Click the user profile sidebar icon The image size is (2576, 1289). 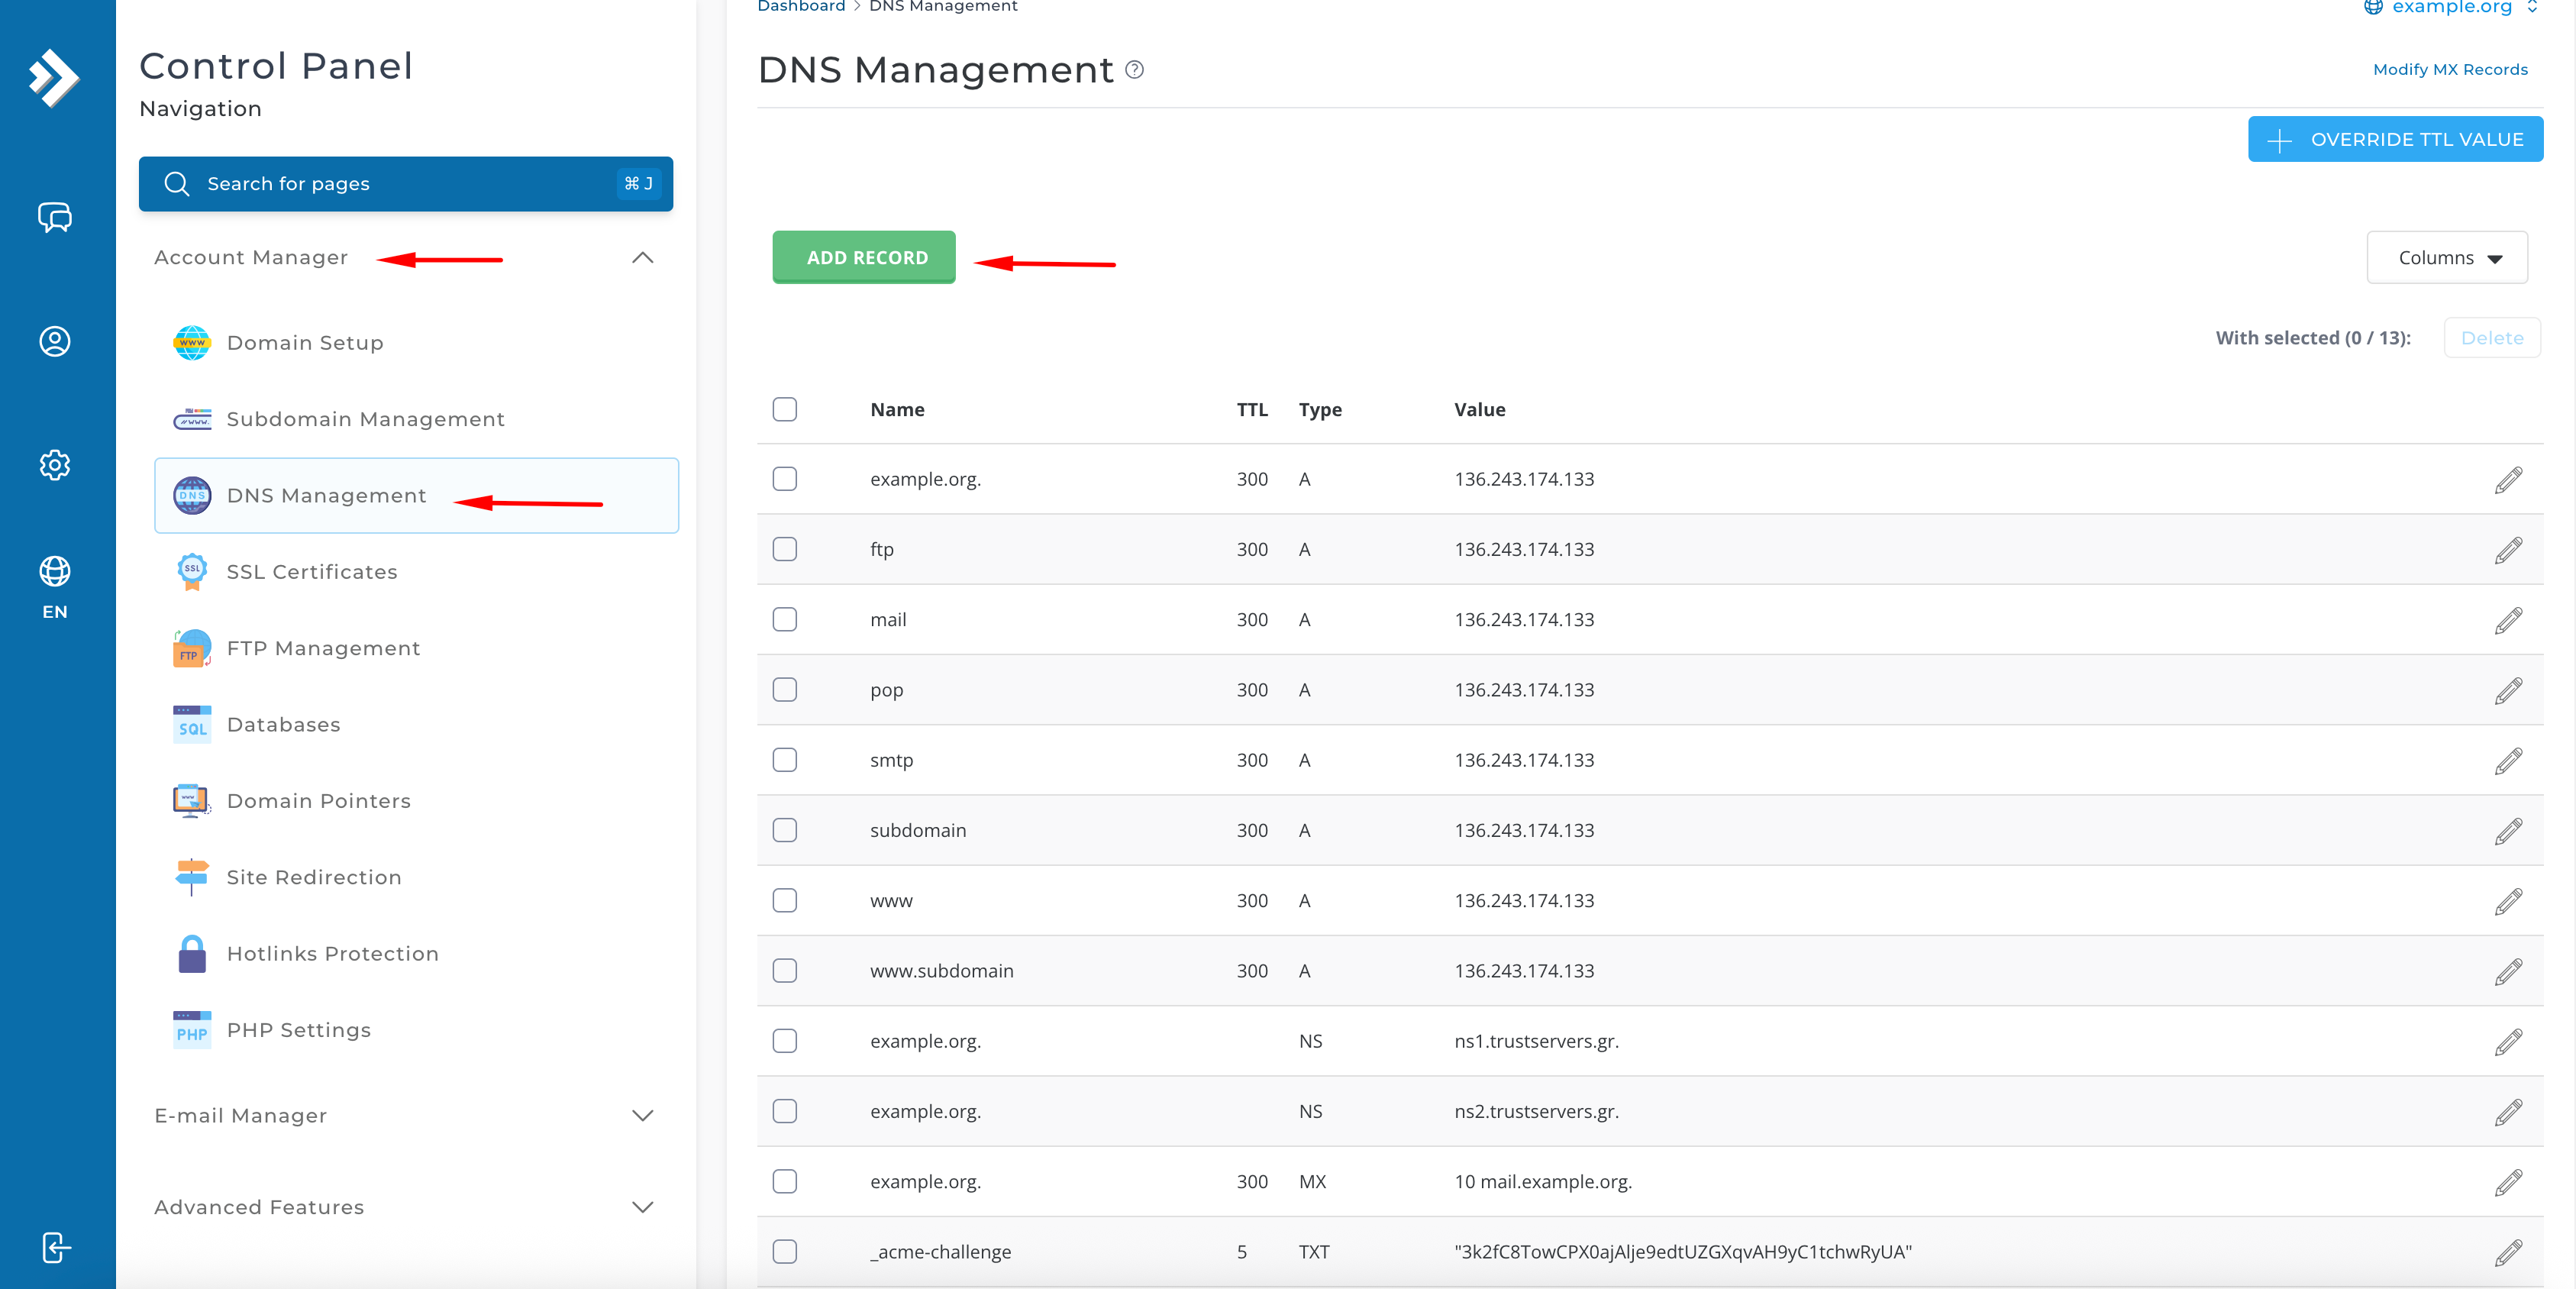pyautogui.click(x=55, y=342)
